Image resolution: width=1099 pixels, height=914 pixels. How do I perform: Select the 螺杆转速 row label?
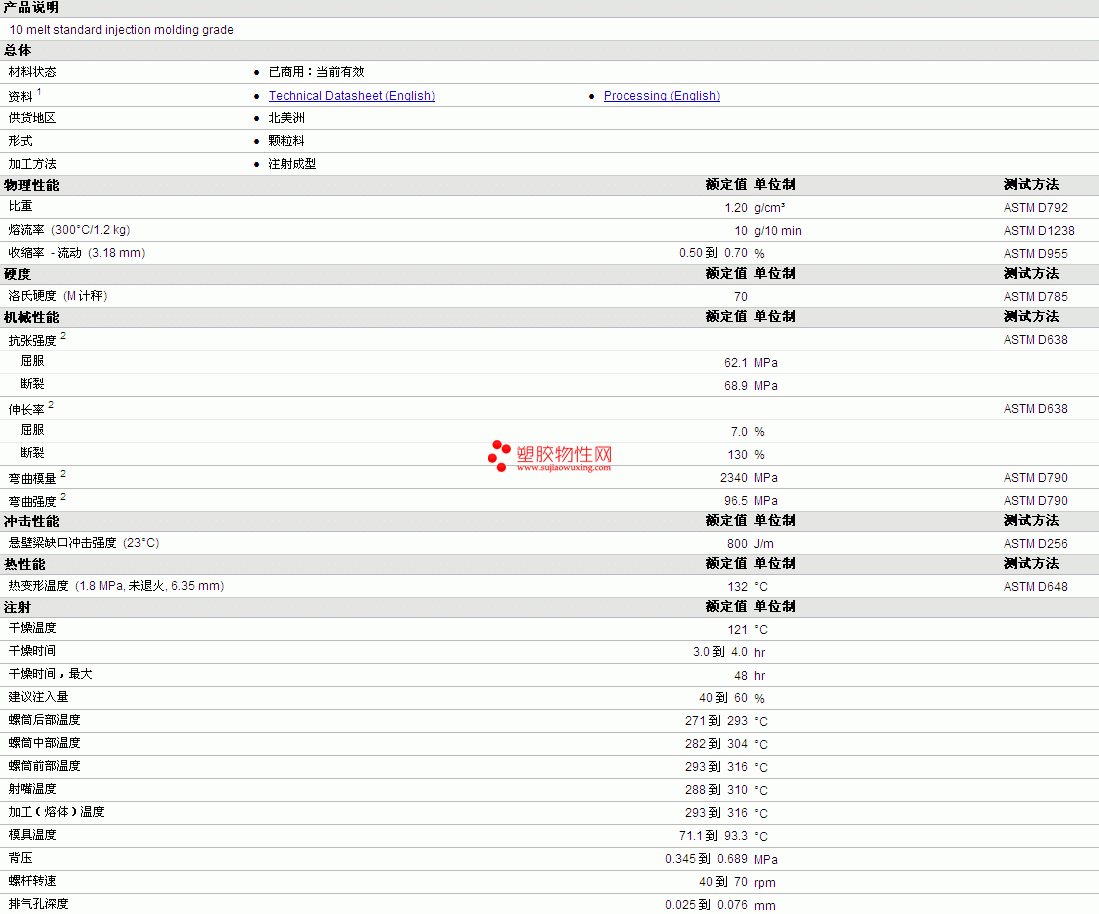(32, 881)
